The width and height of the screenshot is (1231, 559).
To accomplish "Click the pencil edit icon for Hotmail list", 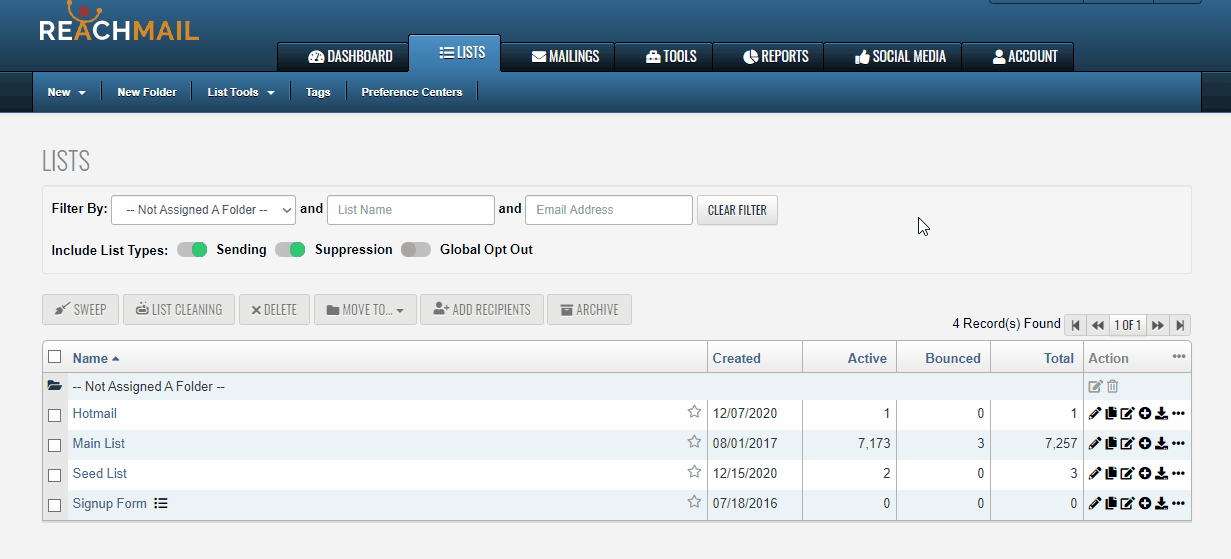I will coord(1095,414).
